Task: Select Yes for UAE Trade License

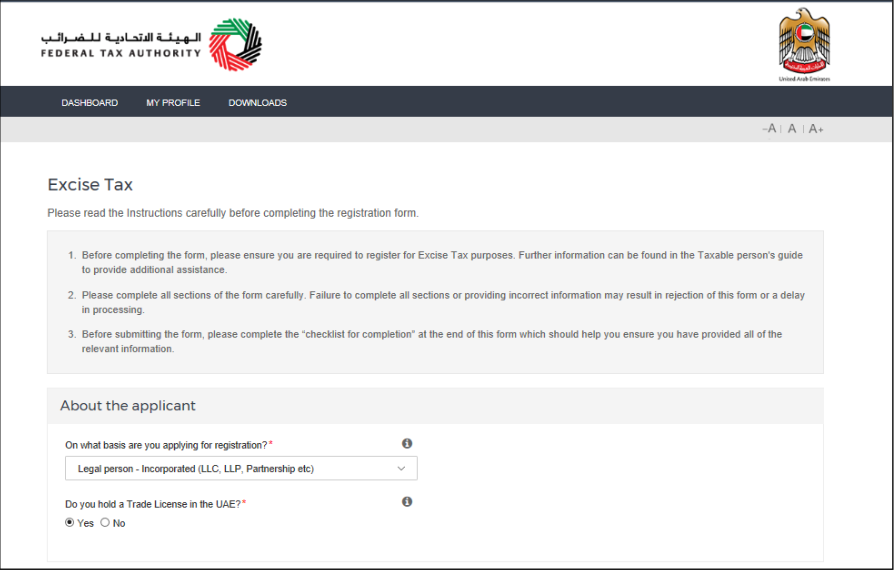Action: (x=70, y=523)
